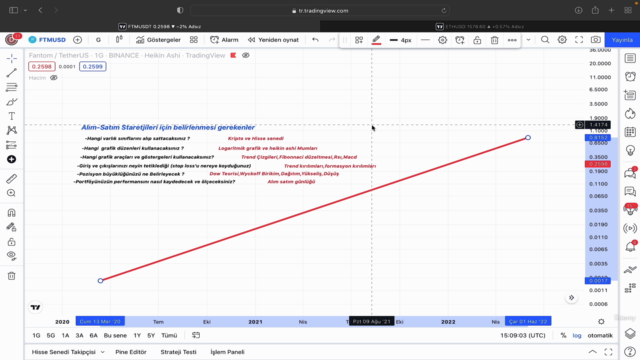The height and width of the screenshot is (360, 640).
Task: Lock the selected trend line
Action: 477,40
